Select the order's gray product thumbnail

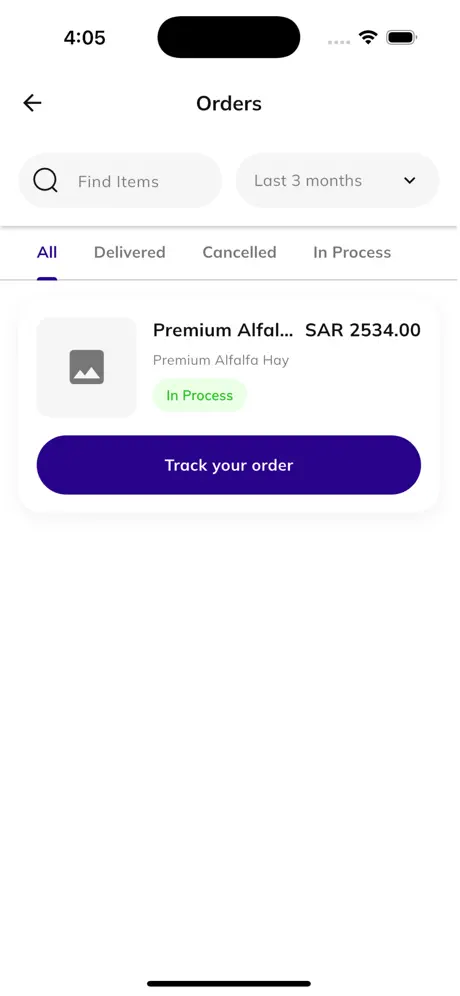[86, 367]
